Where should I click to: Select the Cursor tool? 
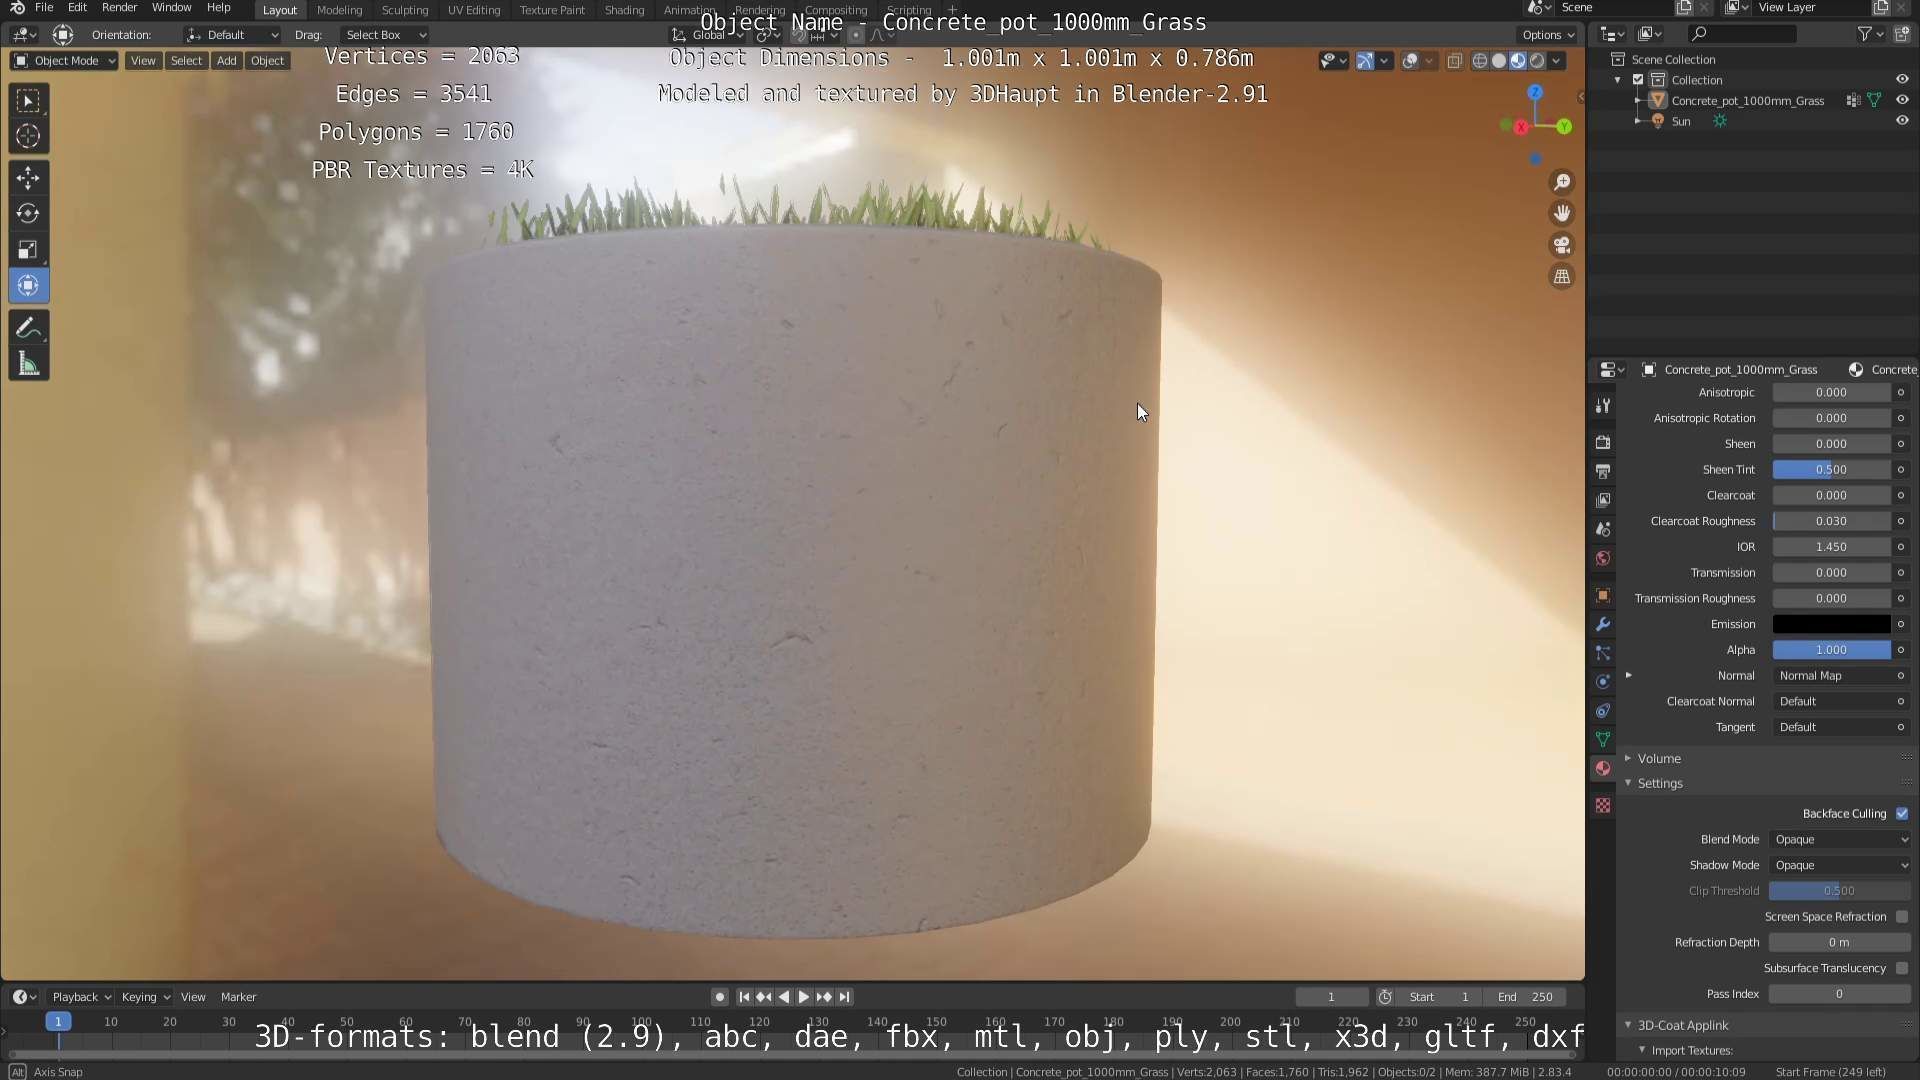coord(28,136)
